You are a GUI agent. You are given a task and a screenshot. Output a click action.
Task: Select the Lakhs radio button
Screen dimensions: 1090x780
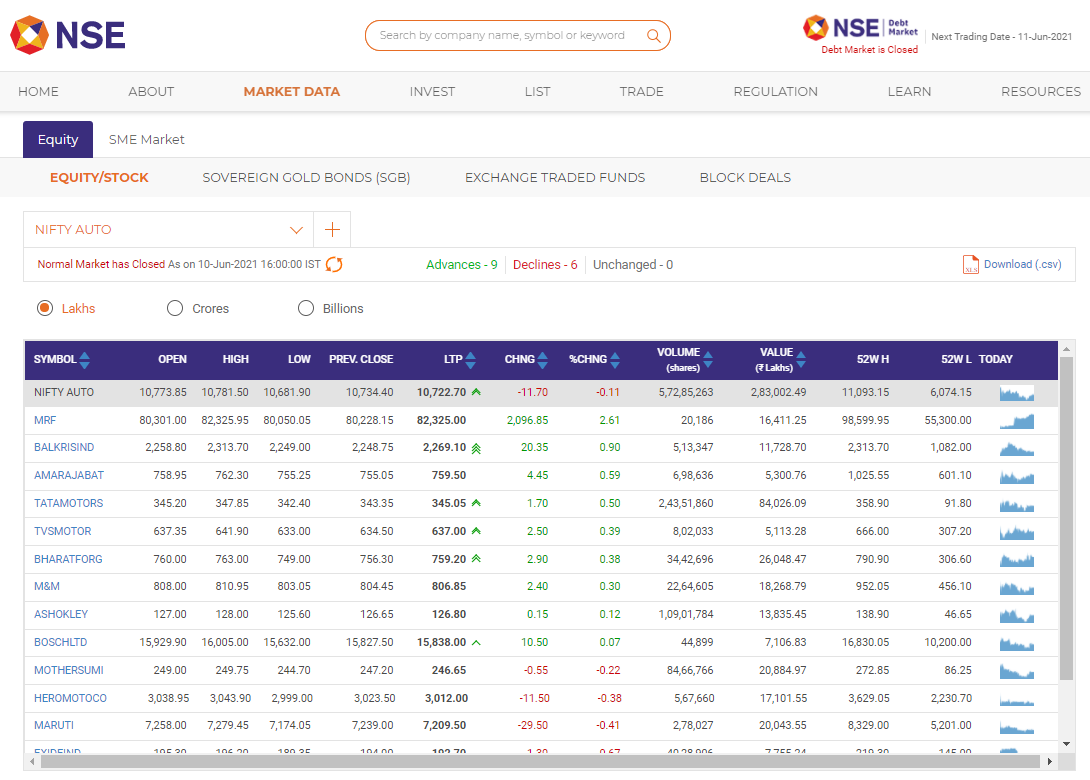pos(44,308)
